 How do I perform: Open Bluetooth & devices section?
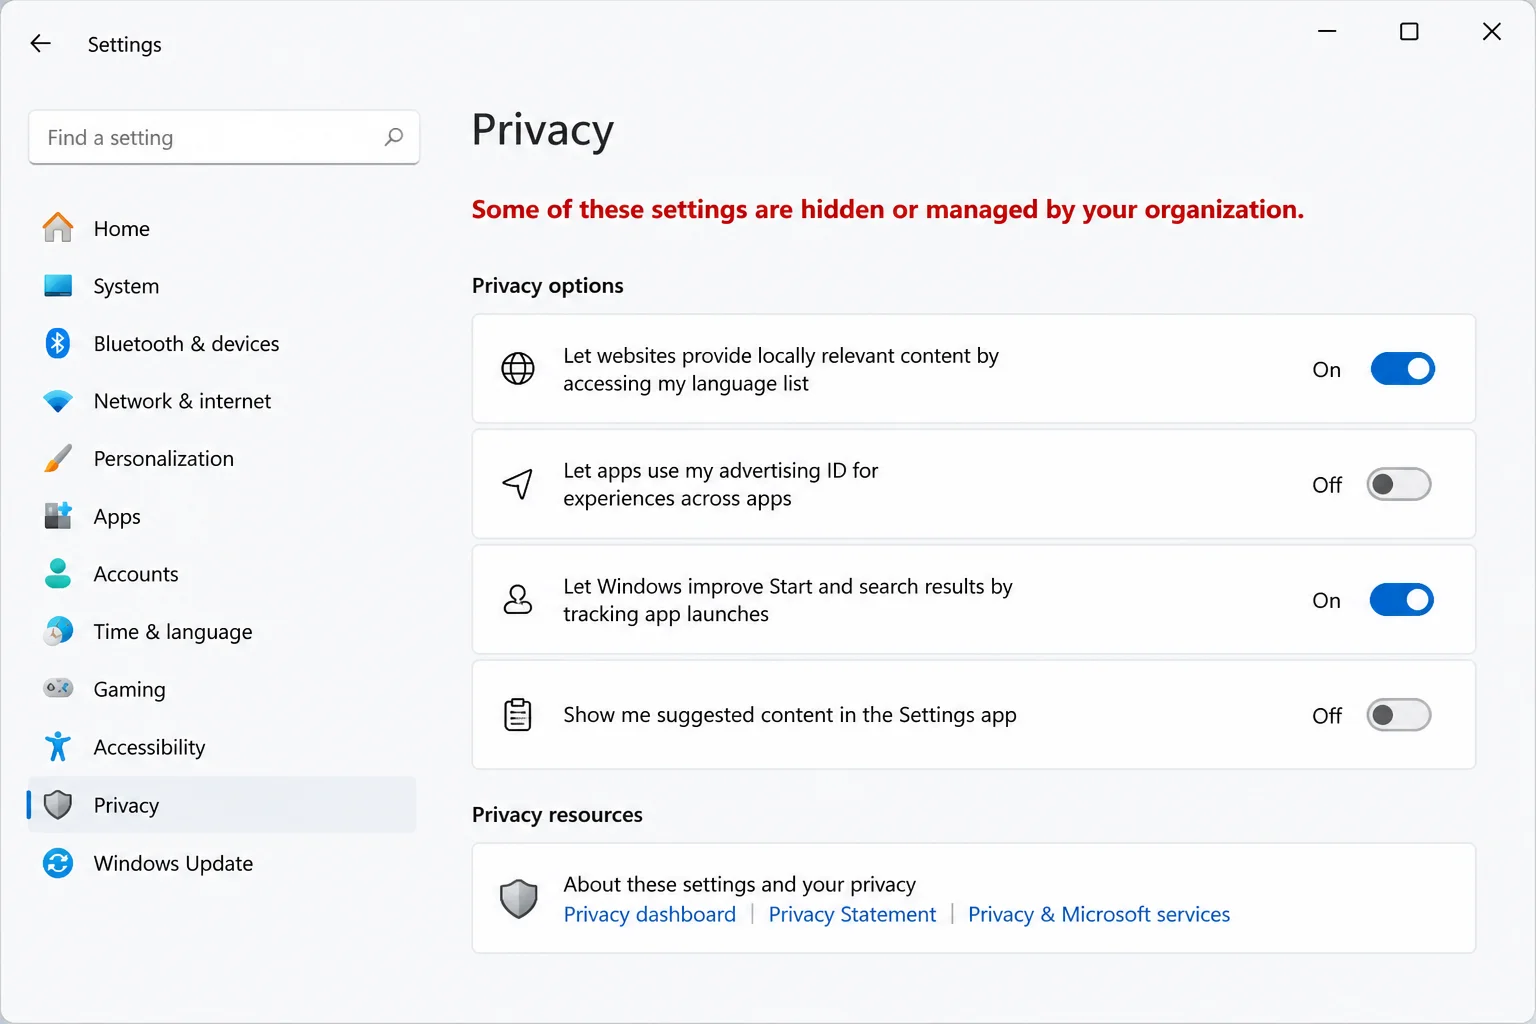click(222, 343)
